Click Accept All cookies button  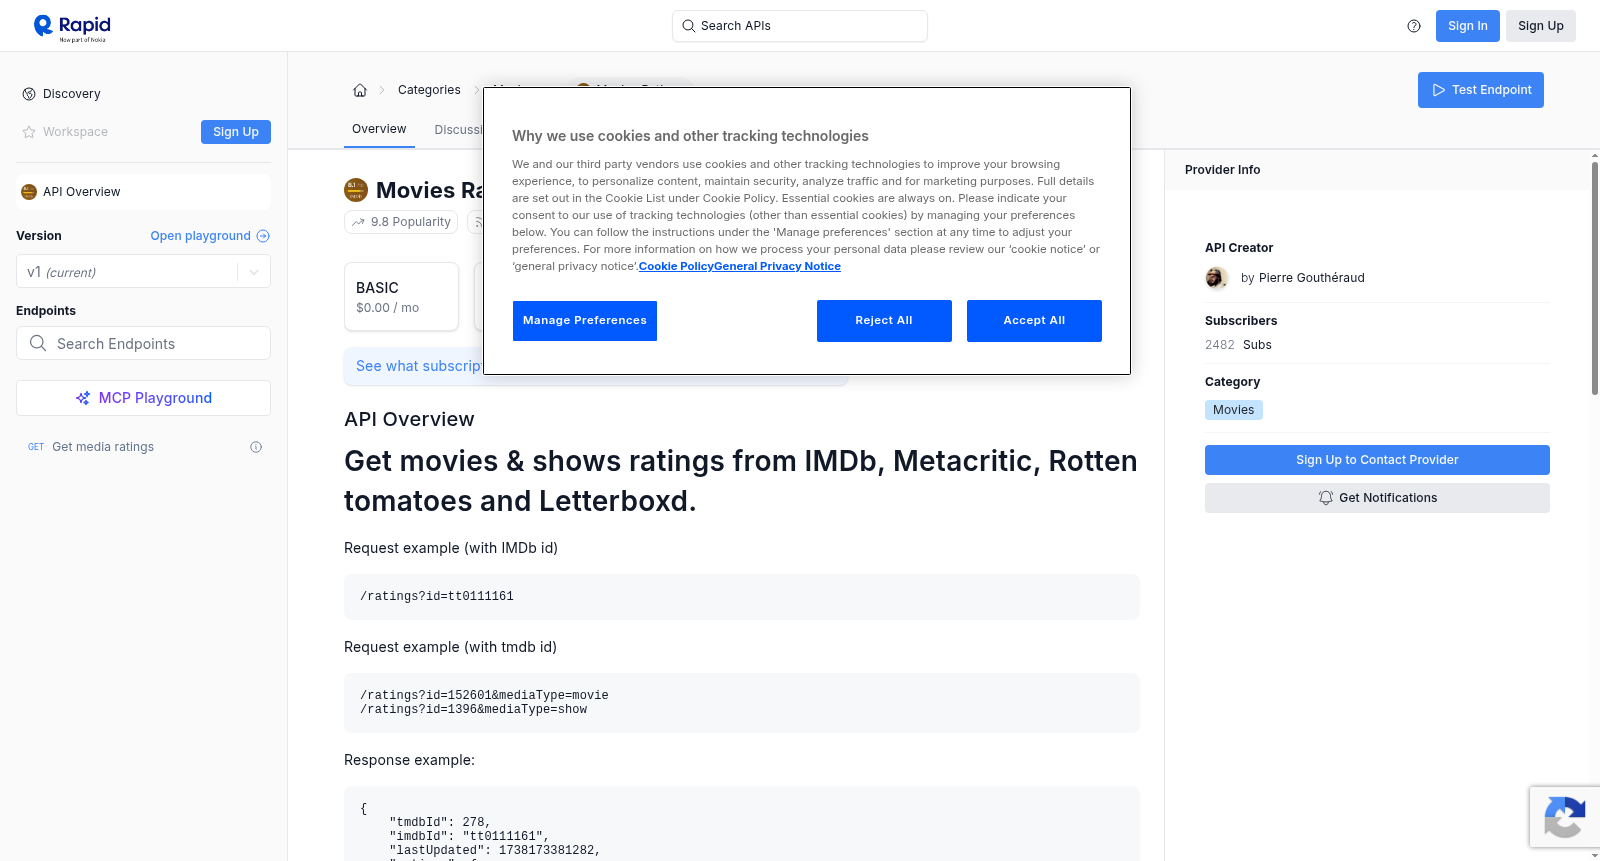[1034, 321]
